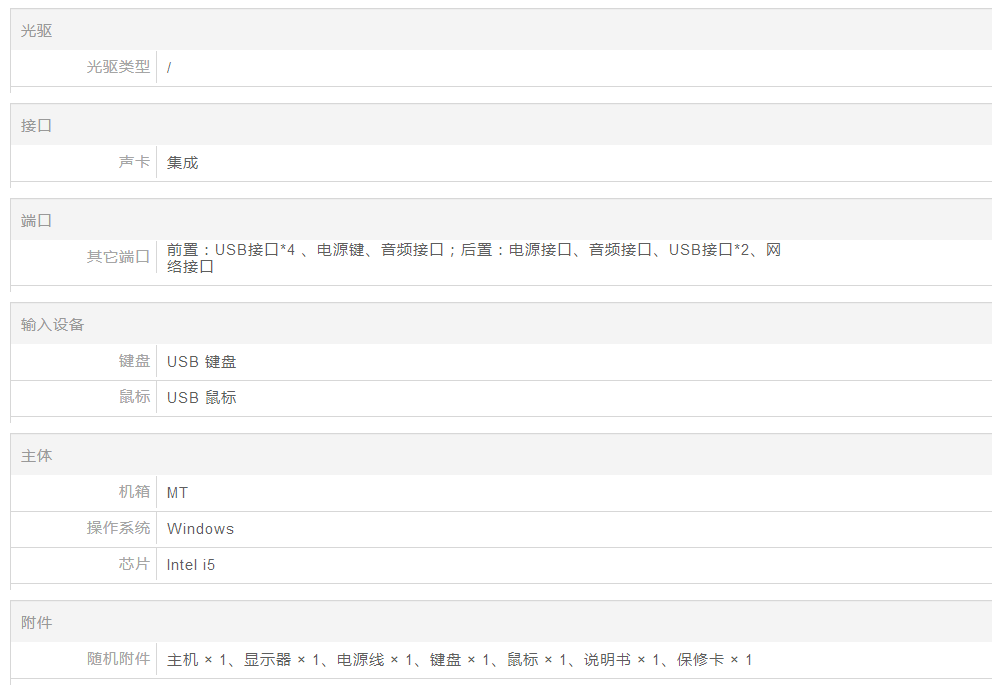Click the 端口 section header
Viewport: 1006px width, 694px height.
pyautogui.click(x=37, y=221)
